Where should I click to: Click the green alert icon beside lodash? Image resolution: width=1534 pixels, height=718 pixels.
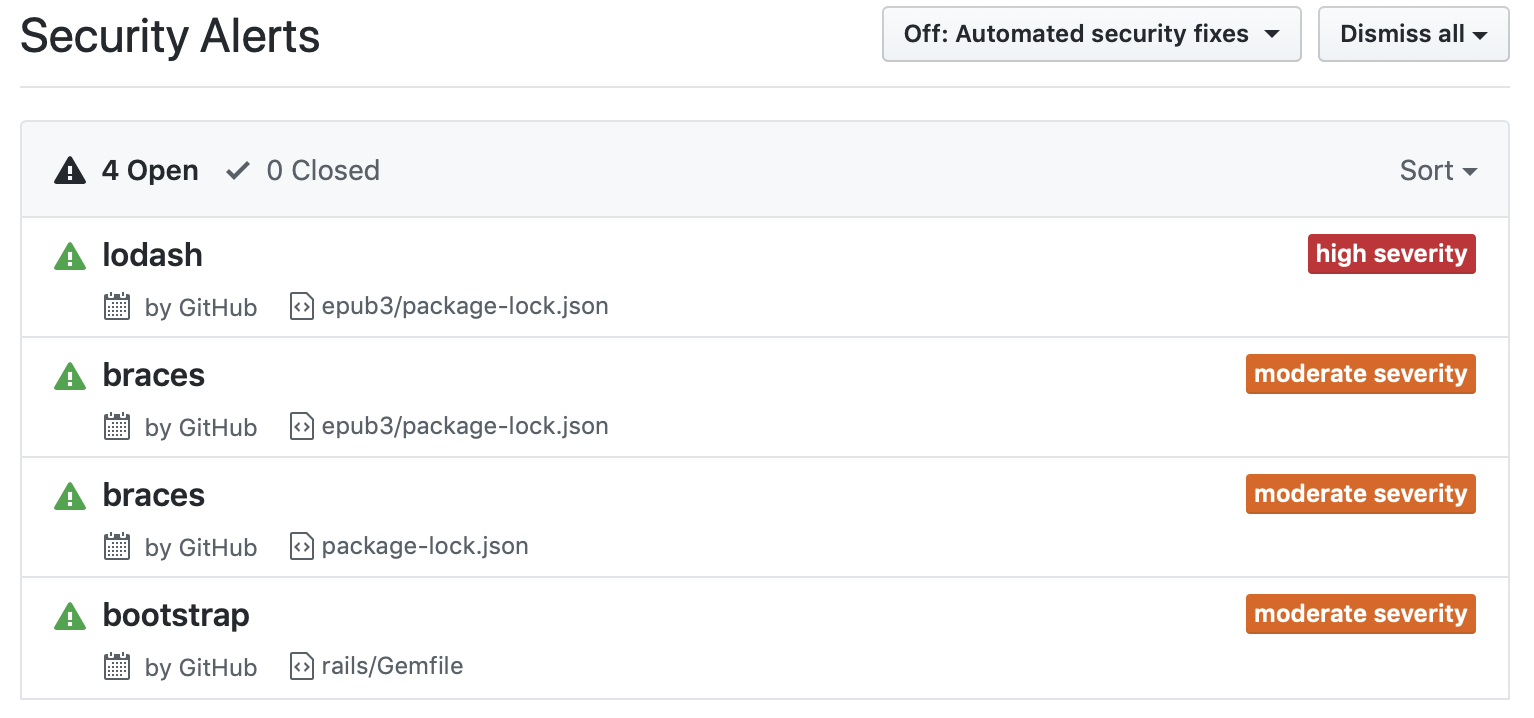coord(69,257)
